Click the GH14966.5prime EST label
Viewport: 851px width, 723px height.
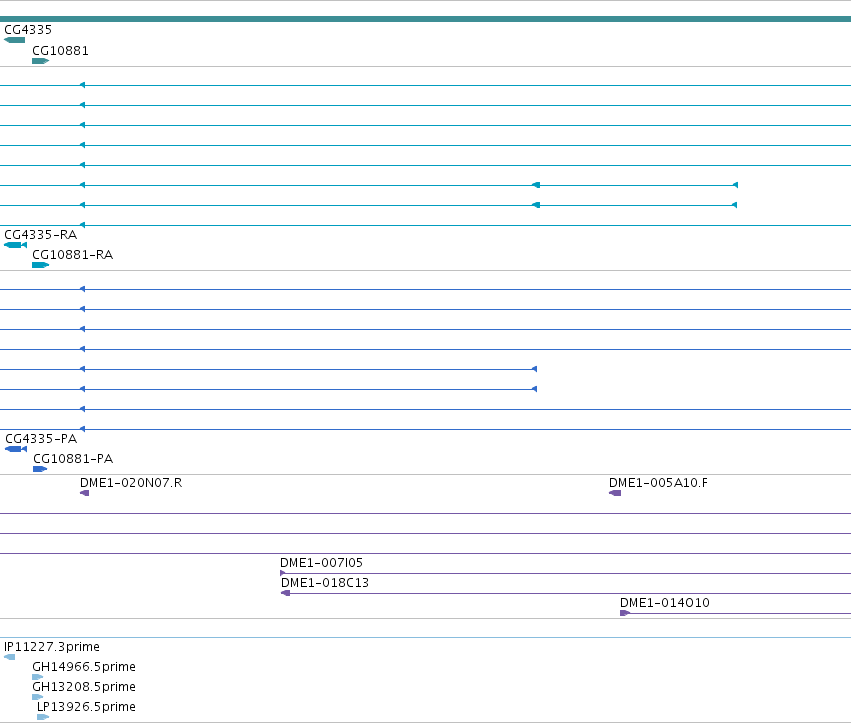point(84,667)
